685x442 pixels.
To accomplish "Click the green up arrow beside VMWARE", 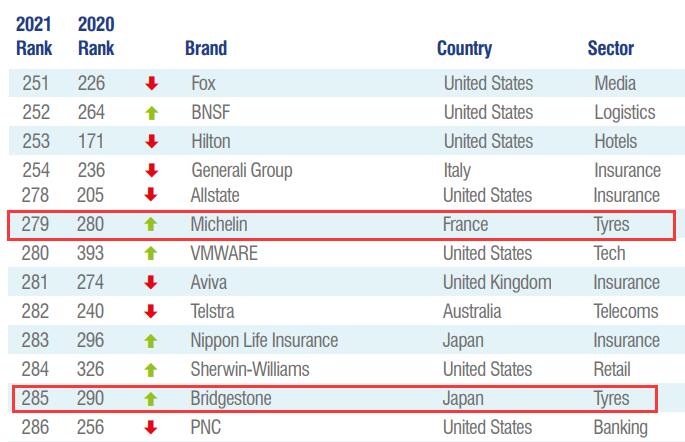I will pos(151,253).
